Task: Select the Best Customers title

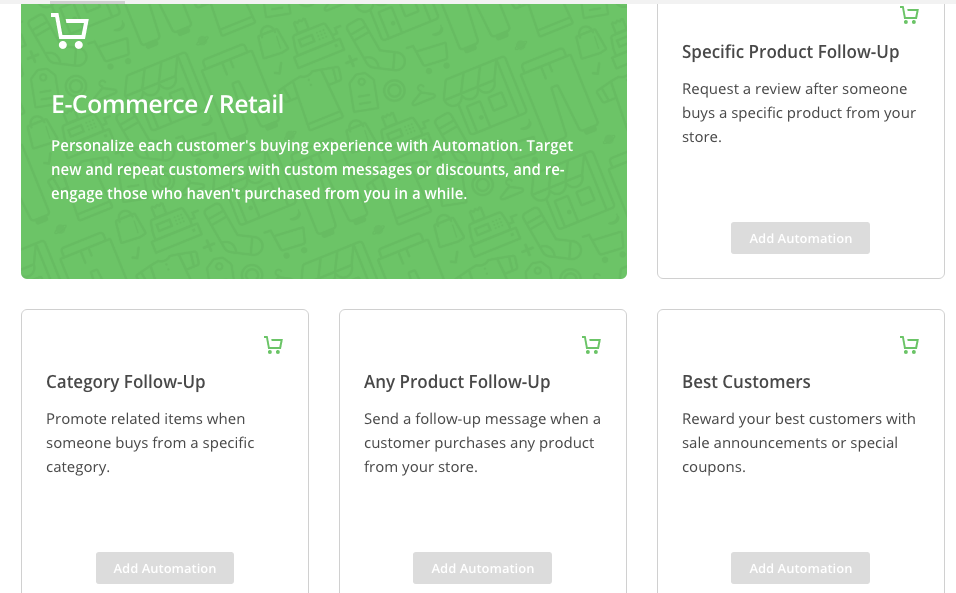Action: point(746,382)
